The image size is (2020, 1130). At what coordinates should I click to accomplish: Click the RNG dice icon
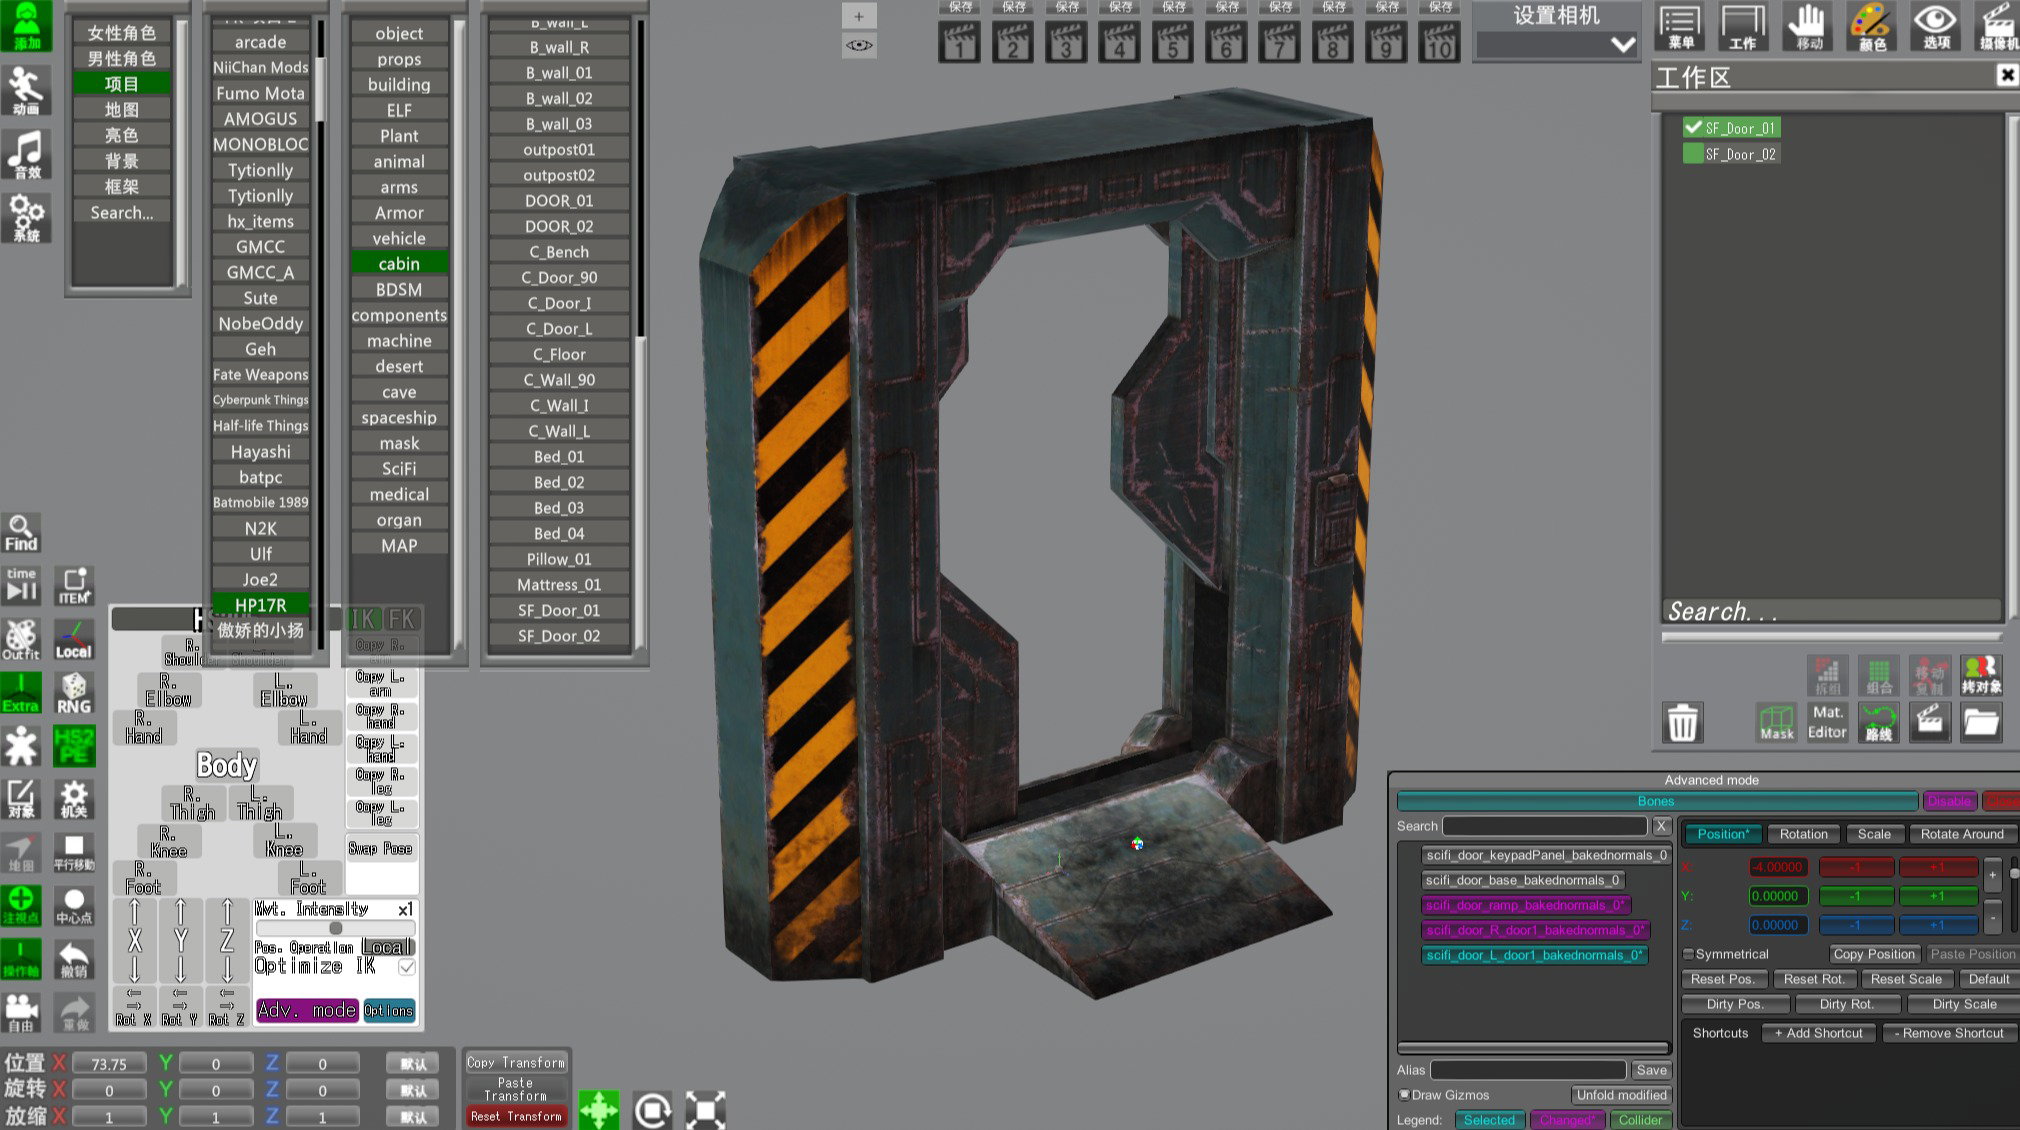74,693
